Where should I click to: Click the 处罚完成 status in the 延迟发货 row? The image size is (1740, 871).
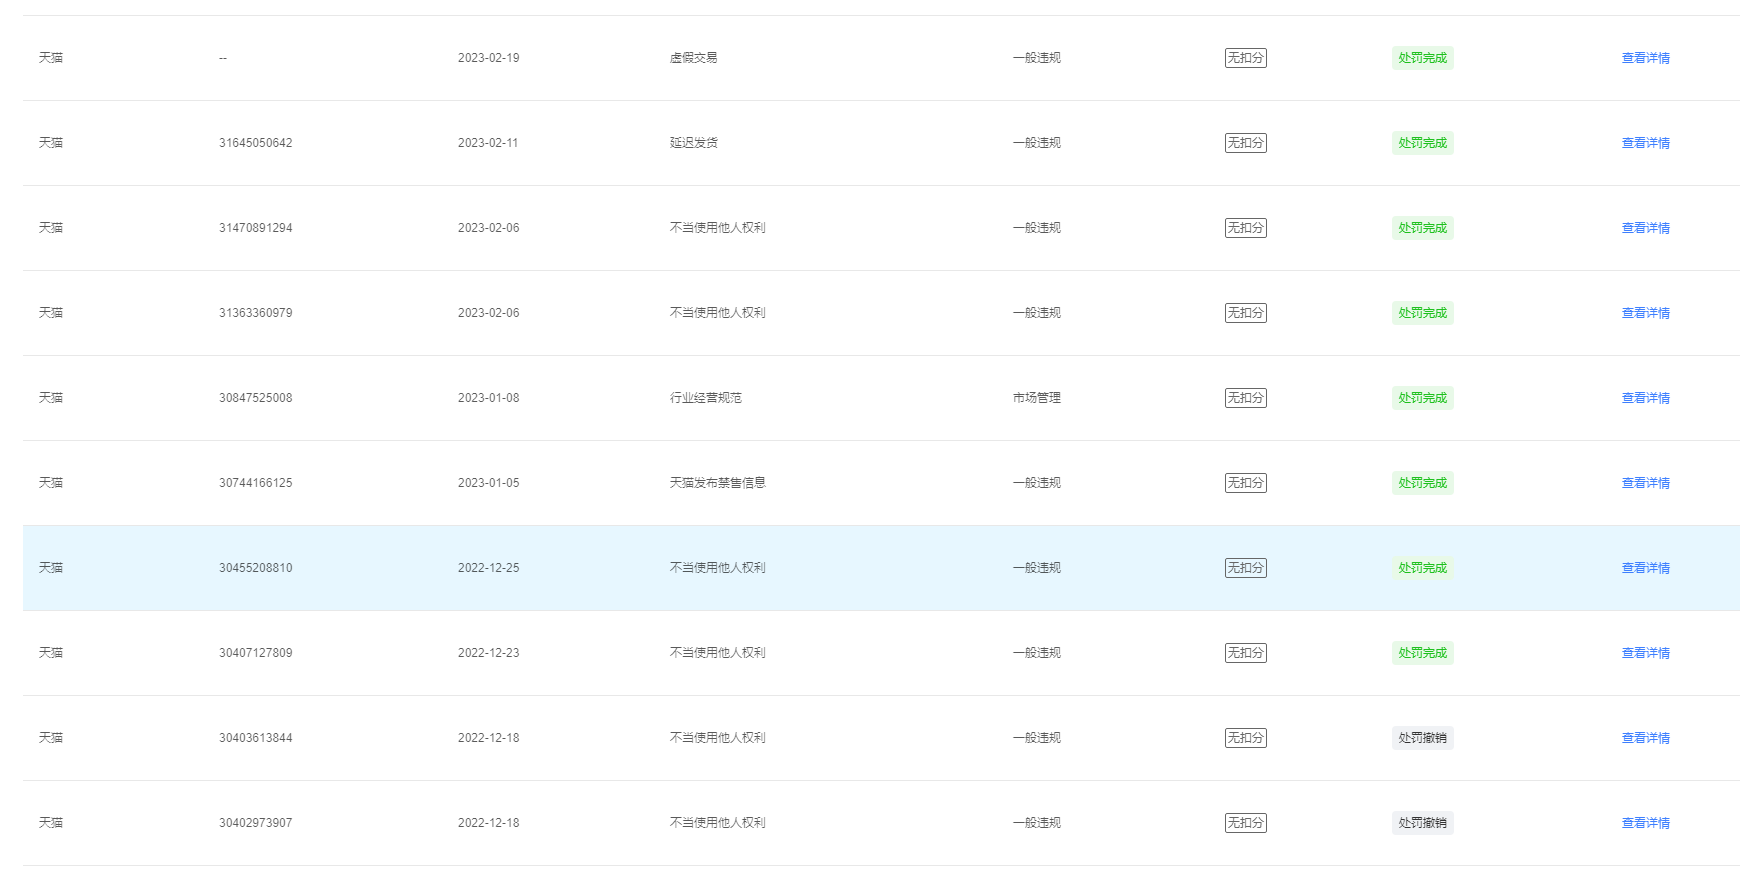1422,143
